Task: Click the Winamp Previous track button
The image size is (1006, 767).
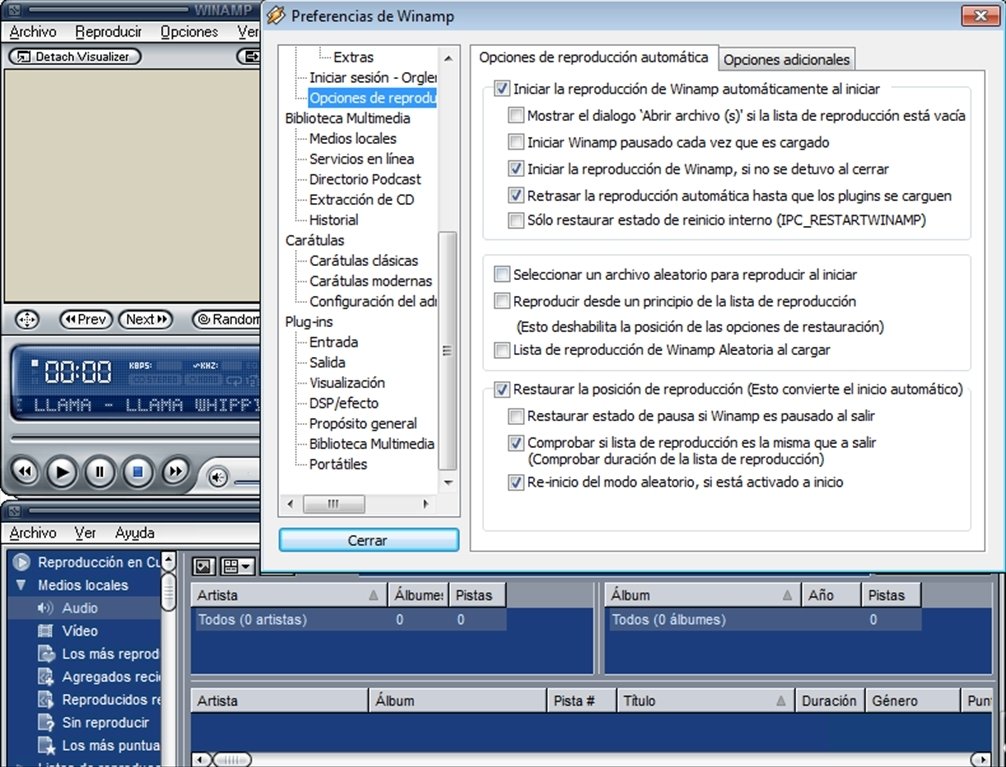Action: click(24, 472)
